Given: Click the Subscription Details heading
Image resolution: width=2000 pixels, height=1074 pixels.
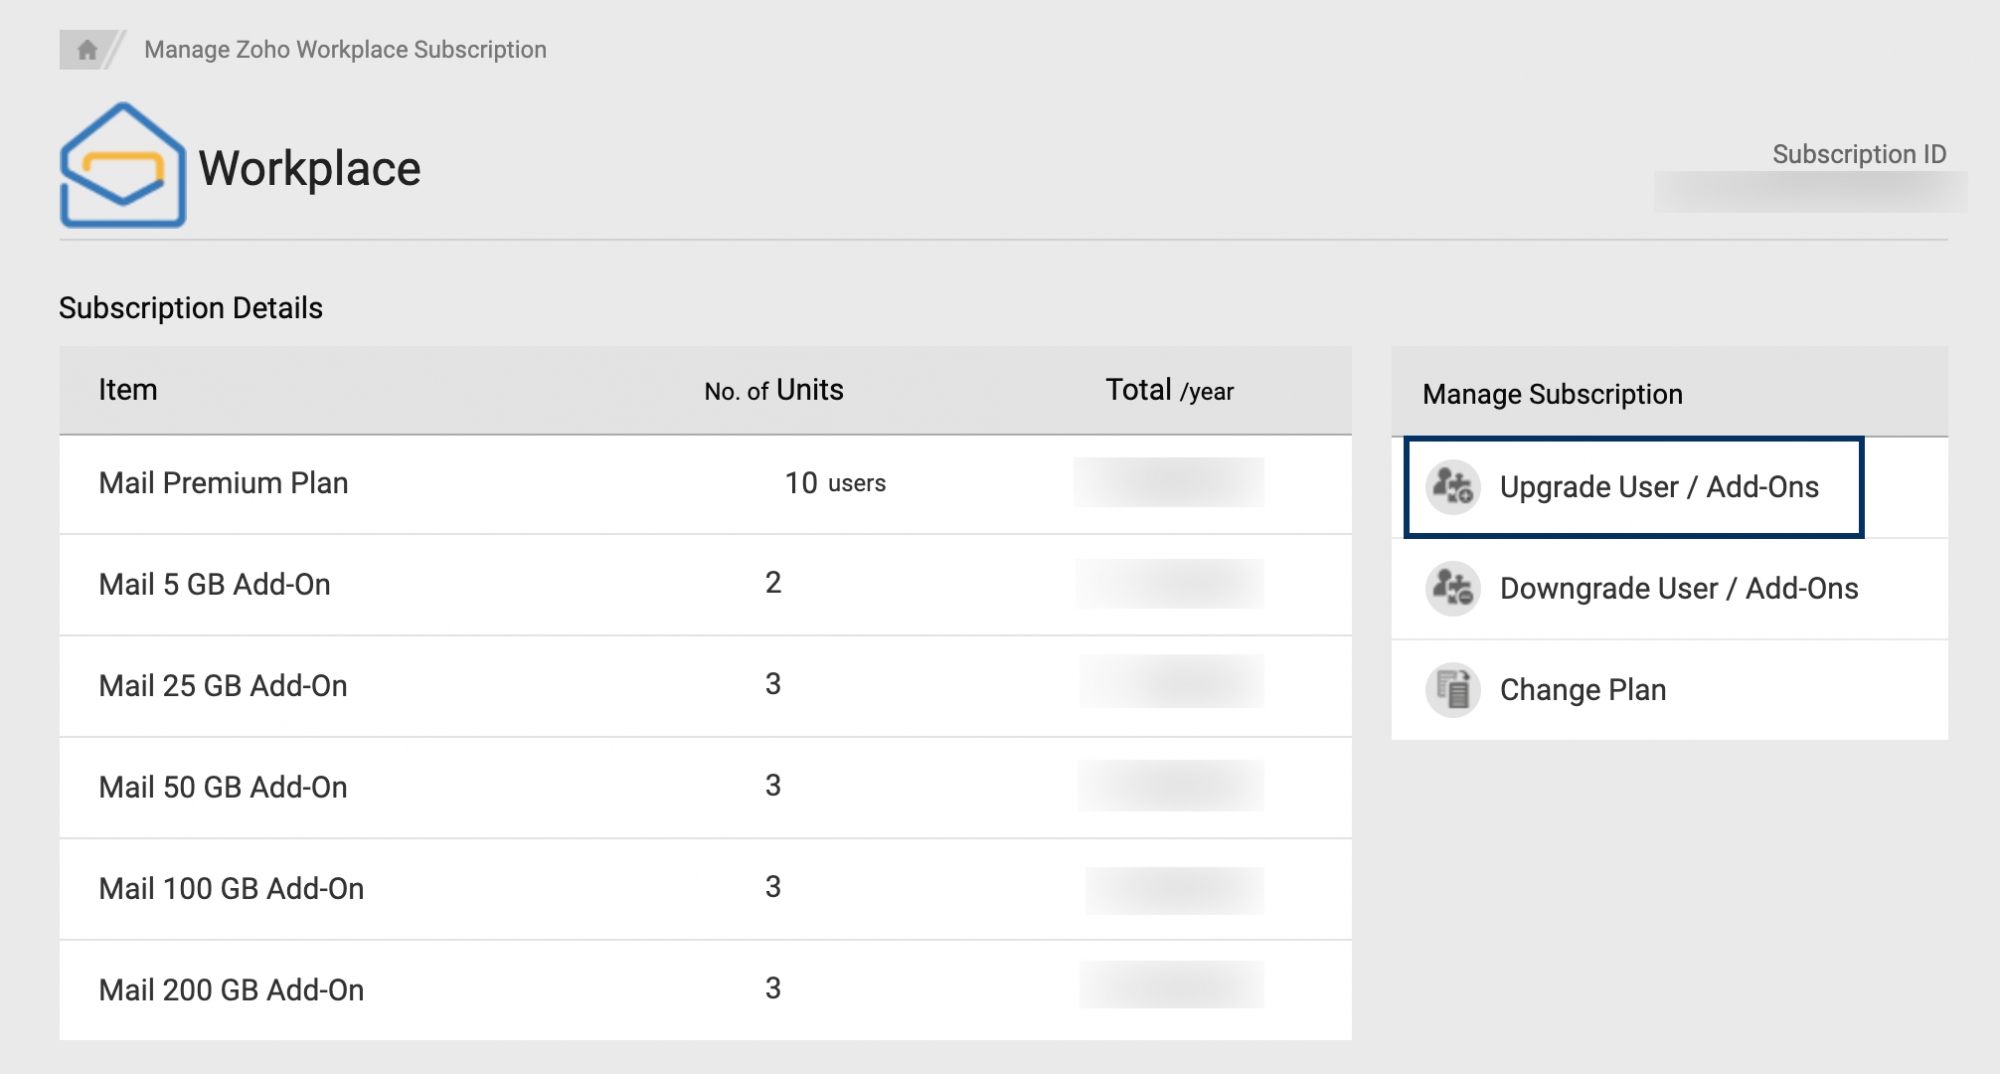Looking at the screenshot, I should click(190, 308).
